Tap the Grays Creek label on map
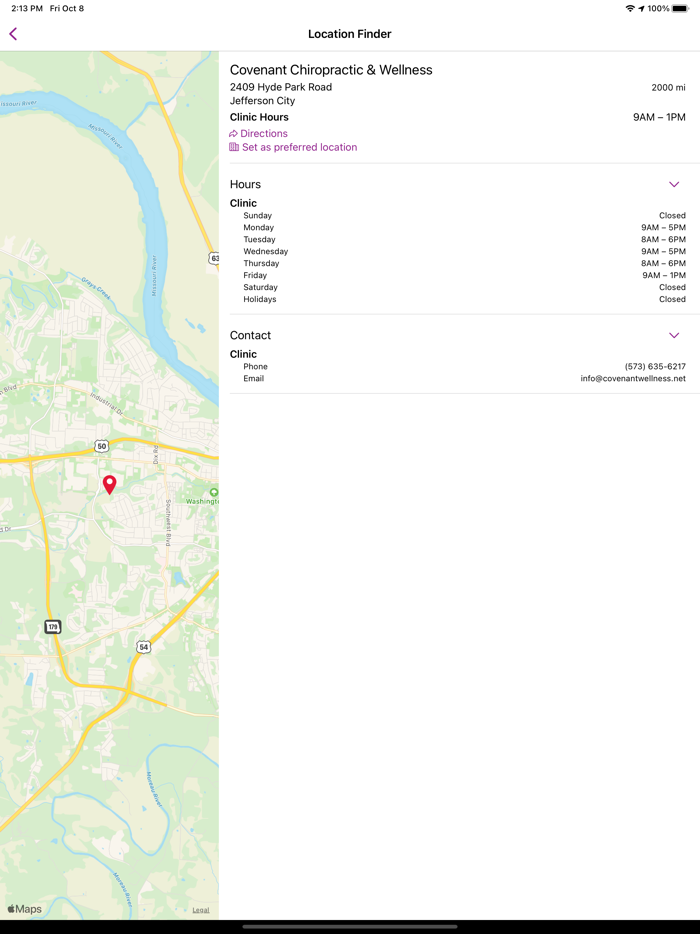Viewport: 700px width, 934px height. coord(97,289)
